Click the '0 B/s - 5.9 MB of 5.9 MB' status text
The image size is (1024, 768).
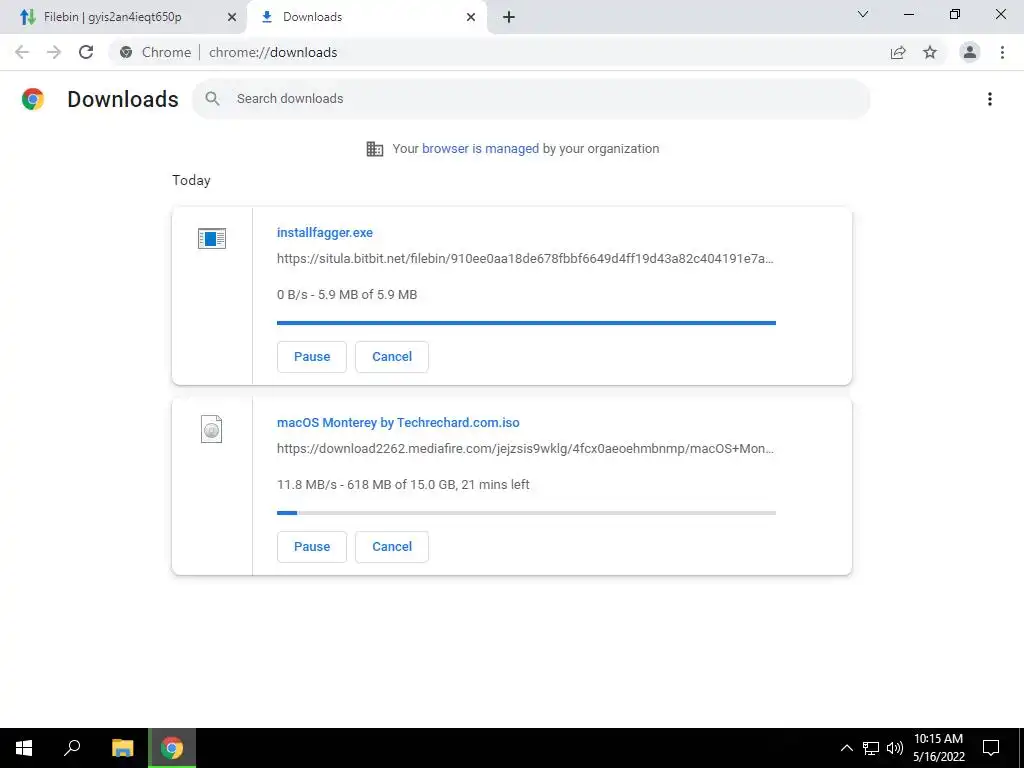(347, 295)
